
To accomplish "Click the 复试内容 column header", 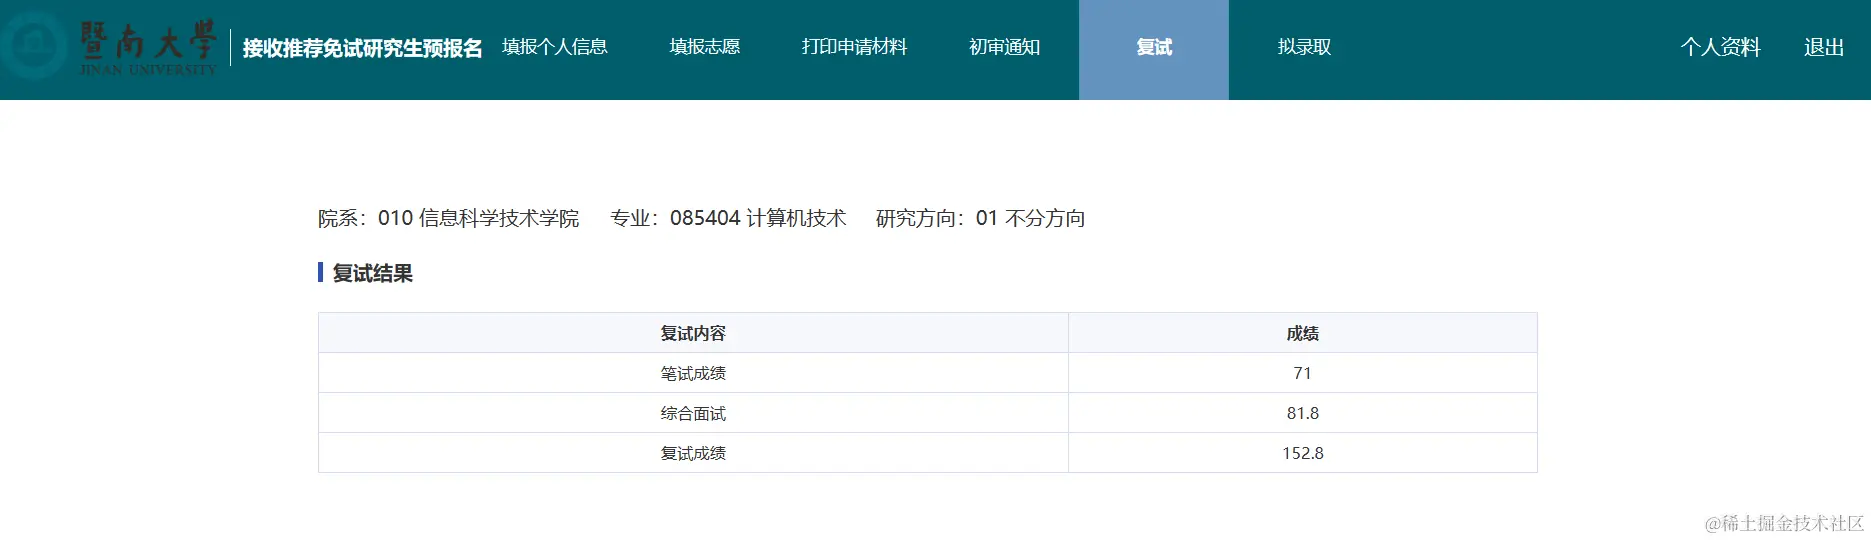I will pyautogui.click(x=693, y=333).
